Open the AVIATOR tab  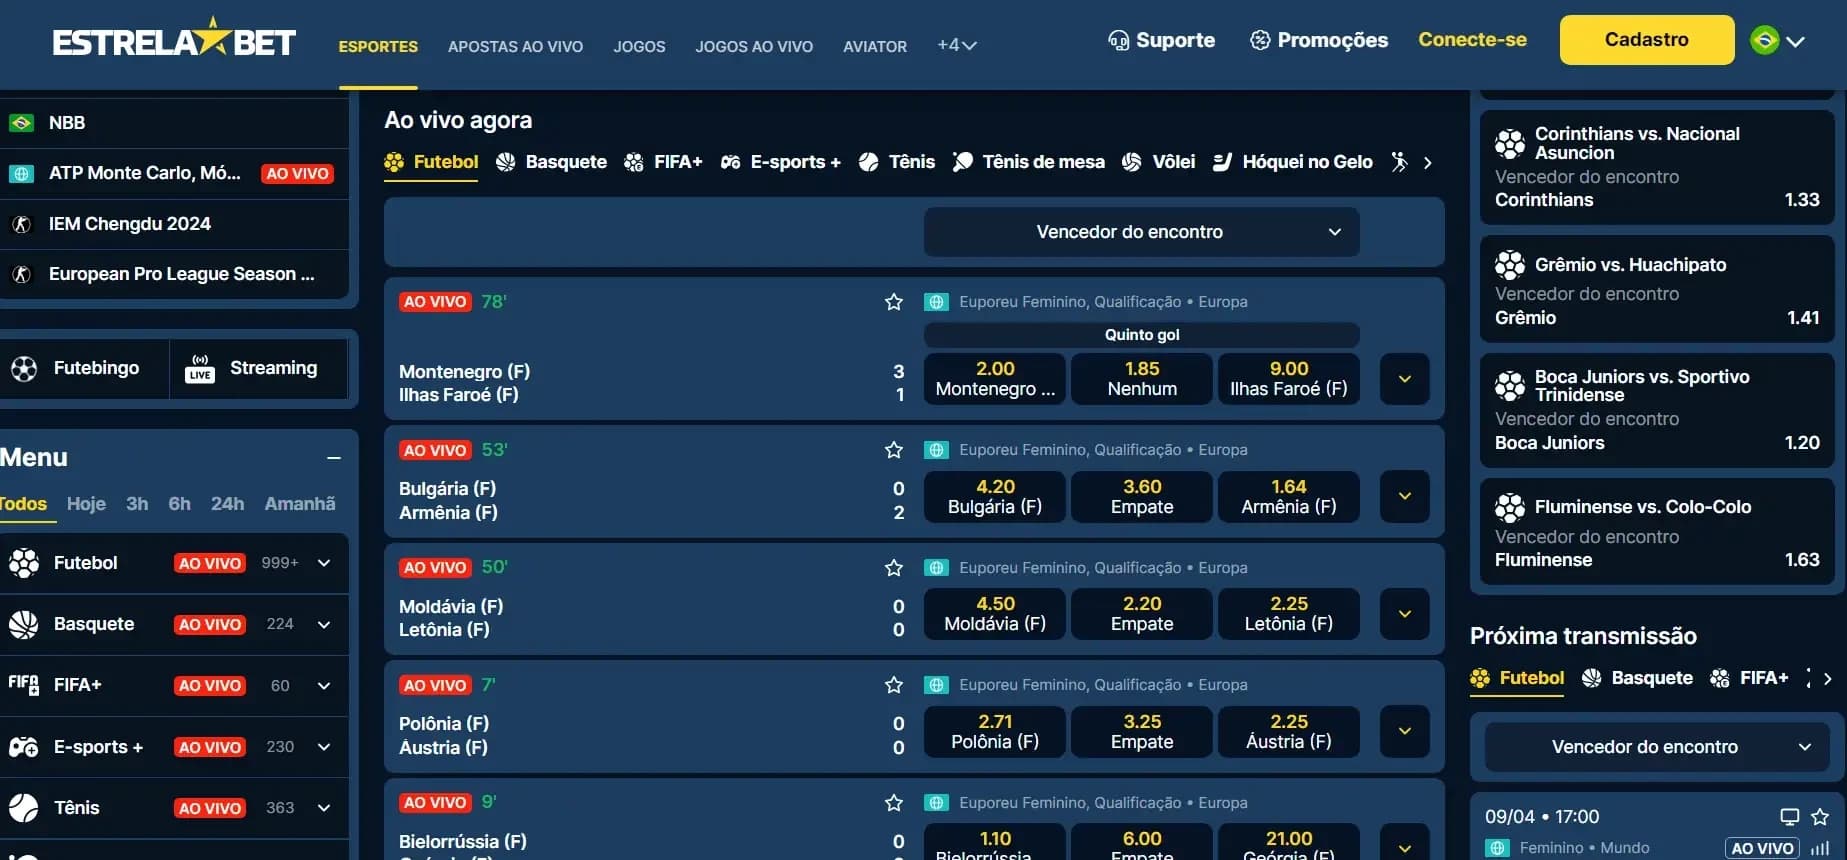(x=875, y=46)
